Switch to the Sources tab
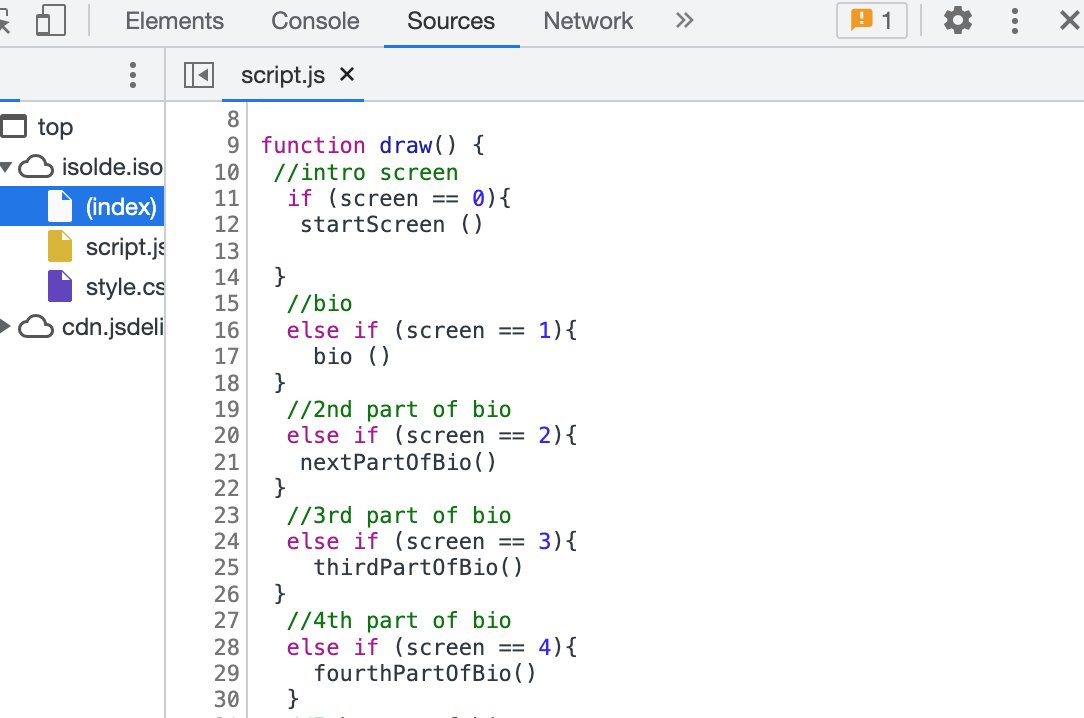Viewport: 1084px width, 718px height. tap(451, 21)
